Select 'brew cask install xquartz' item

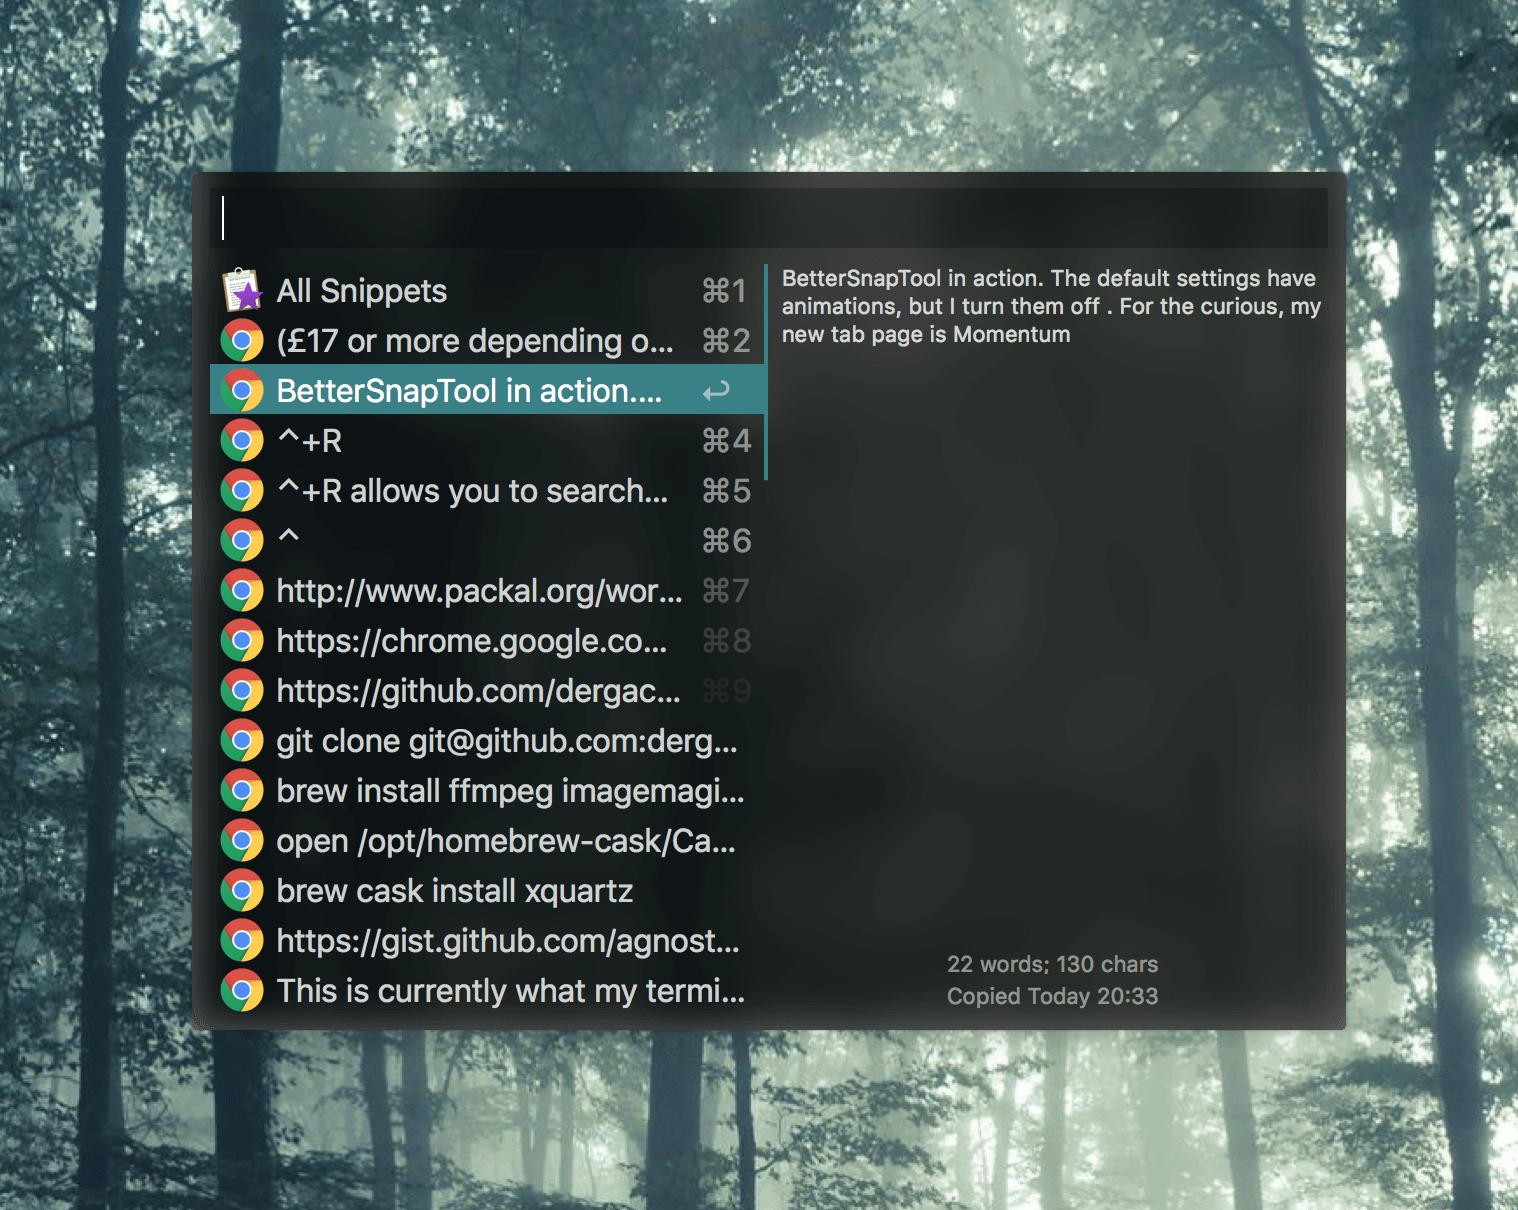point(487,890)
